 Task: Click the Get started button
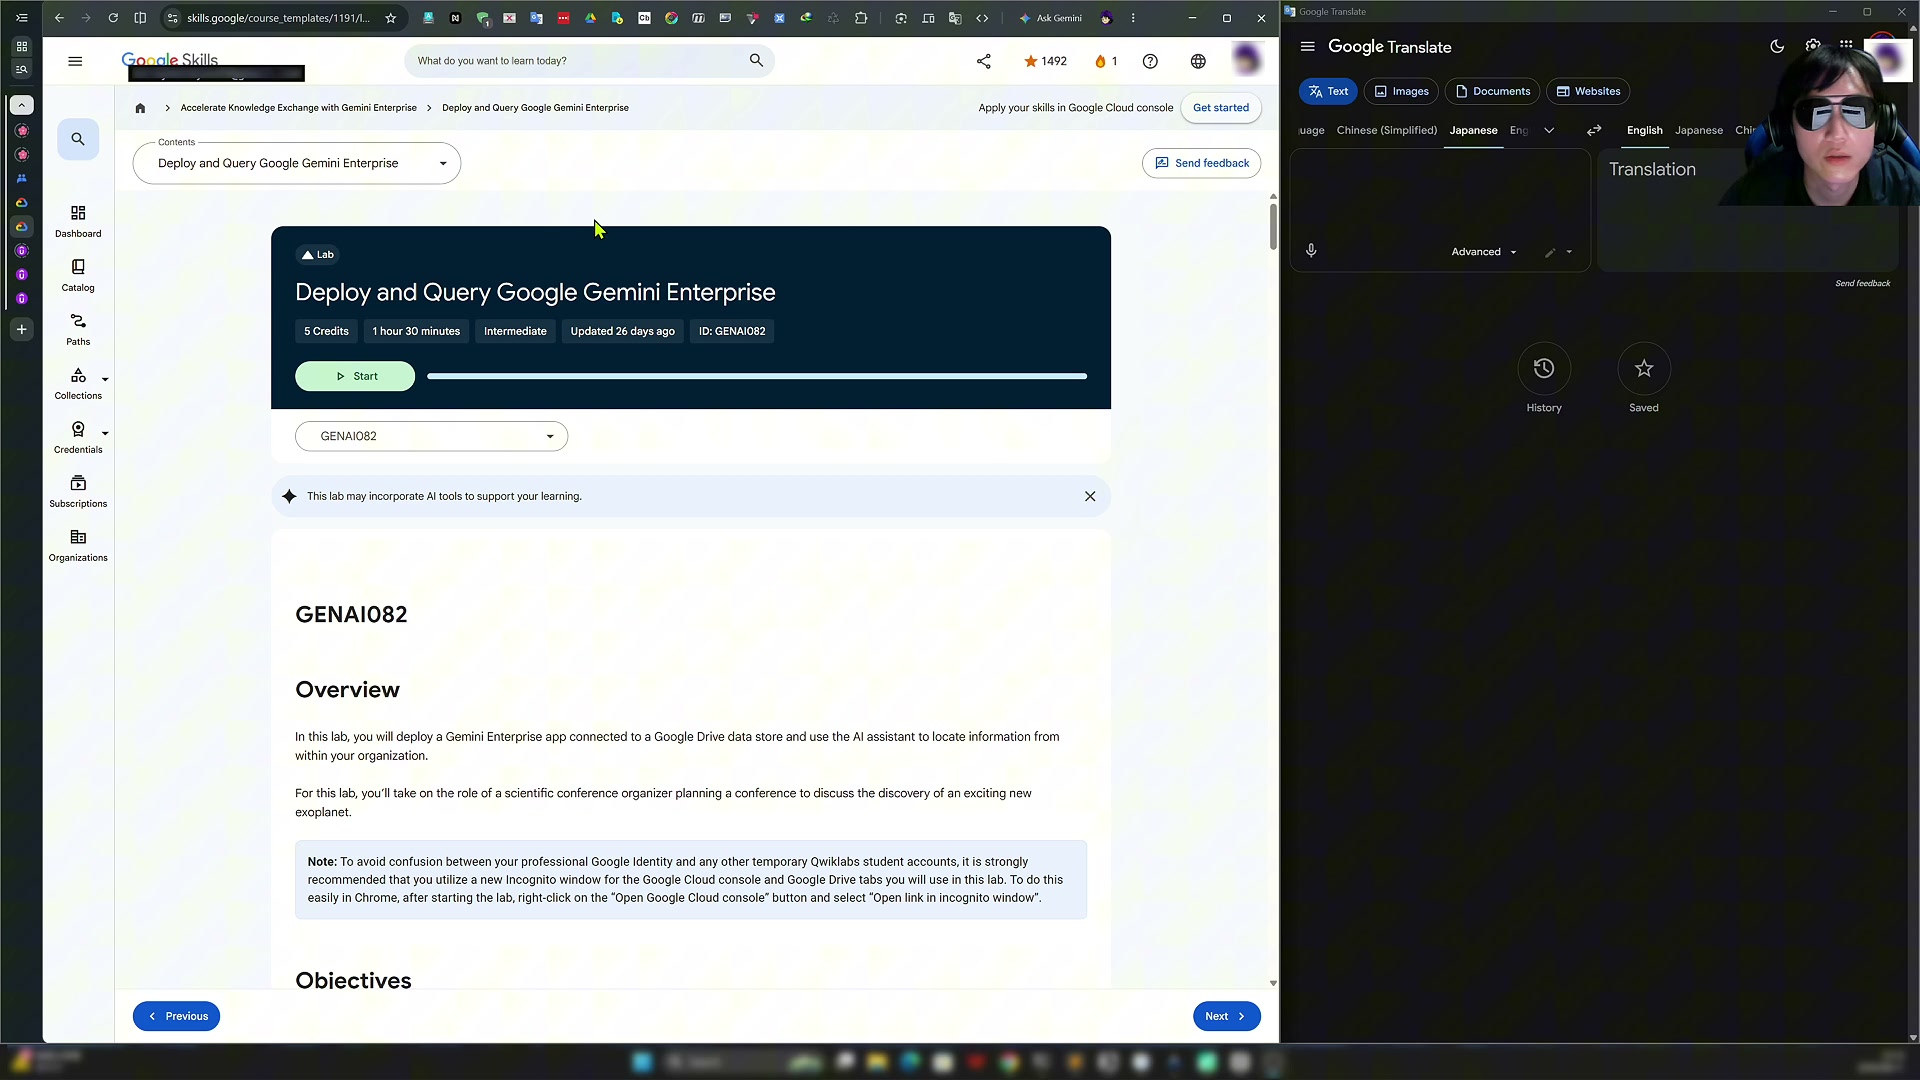coord(1220,108)
